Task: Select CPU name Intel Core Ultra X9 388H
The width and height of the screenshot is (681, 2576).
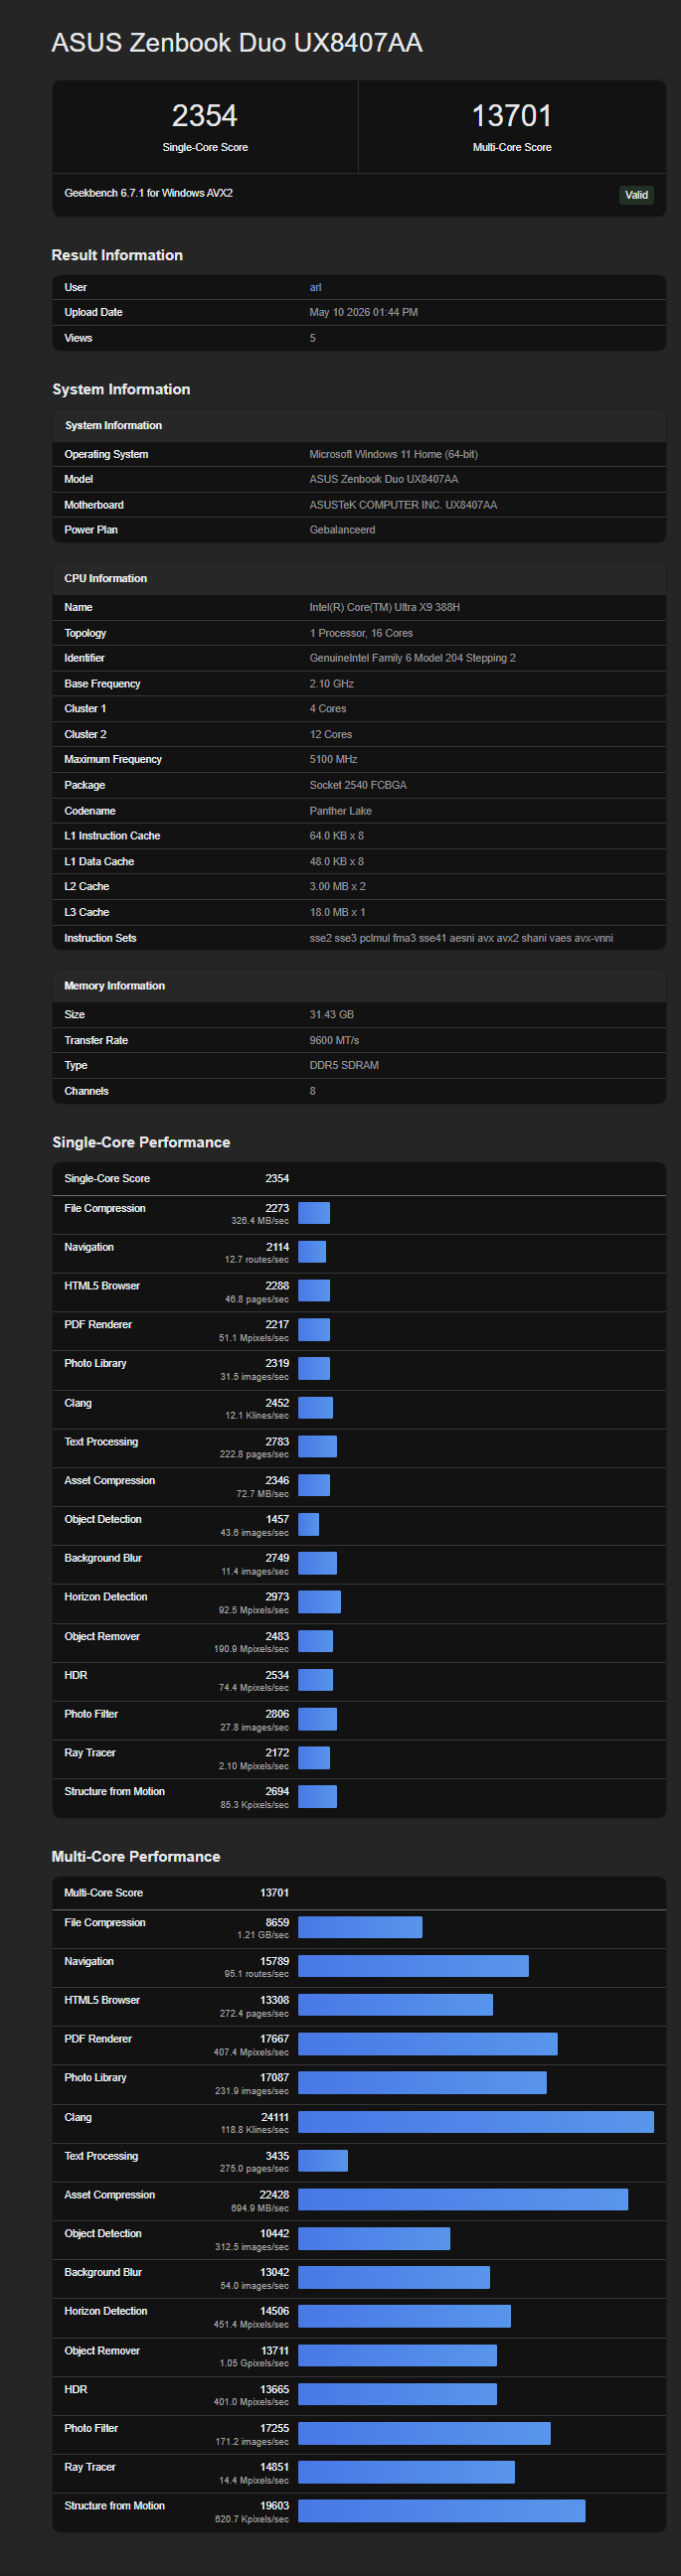Action: pyautogui.click(x=384, y=607)
